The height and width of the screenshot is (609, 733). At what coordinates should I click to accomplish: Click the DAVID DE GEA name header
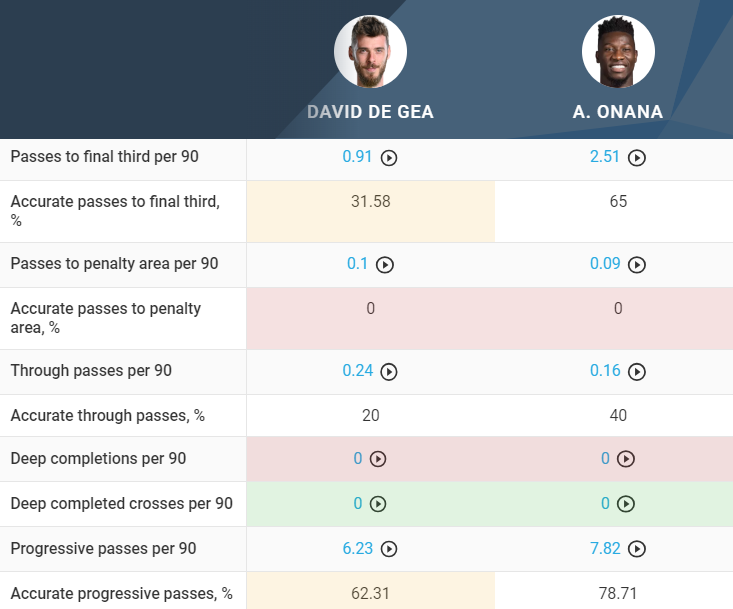pyautogui.click(x=370, y=112)
